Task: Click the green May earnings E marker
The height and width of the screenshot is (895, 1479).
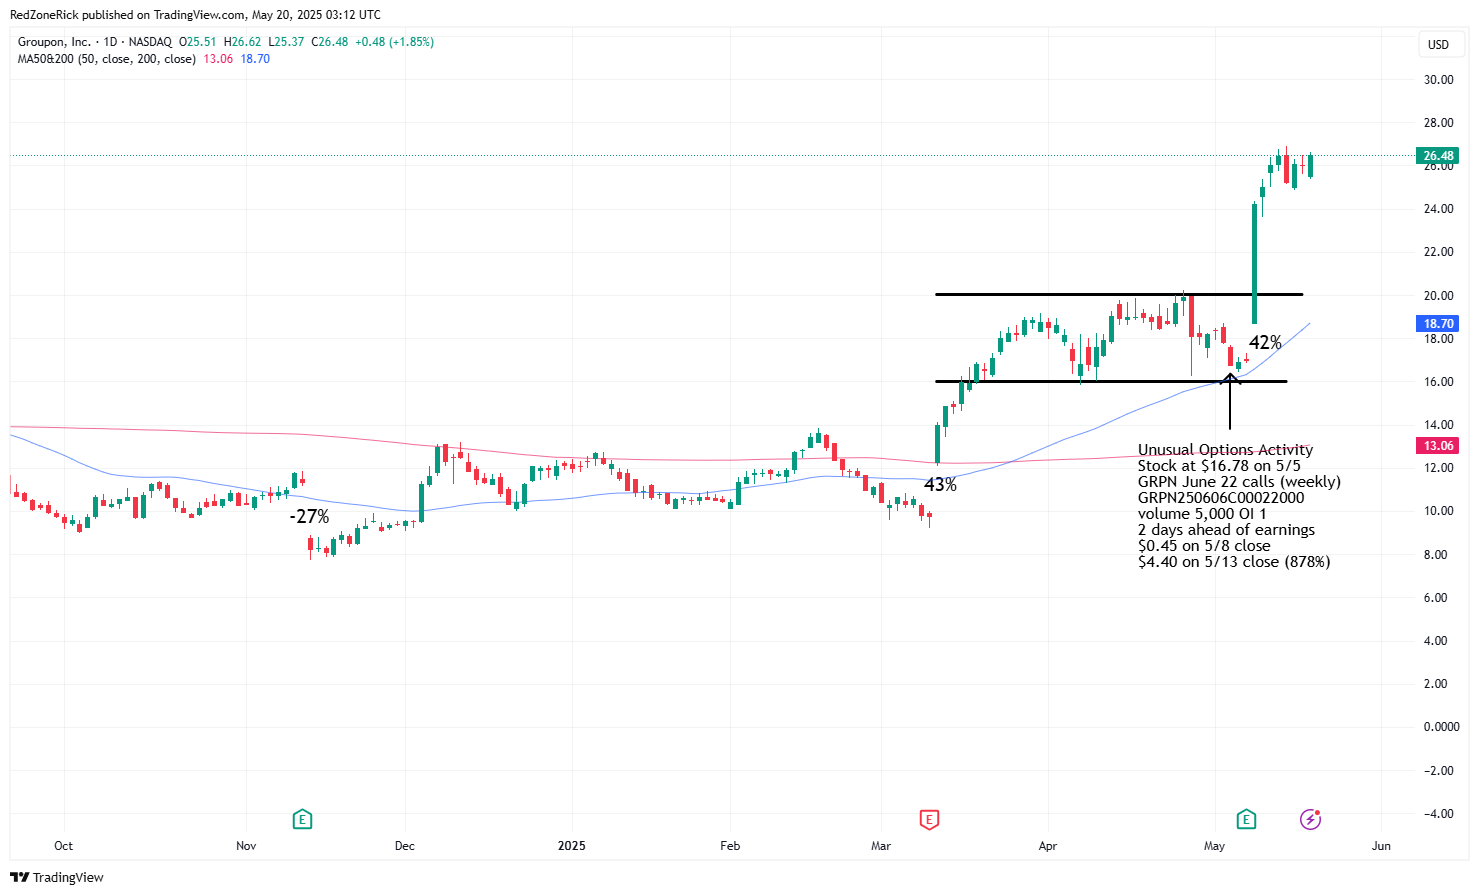Action: [1246, 820]
